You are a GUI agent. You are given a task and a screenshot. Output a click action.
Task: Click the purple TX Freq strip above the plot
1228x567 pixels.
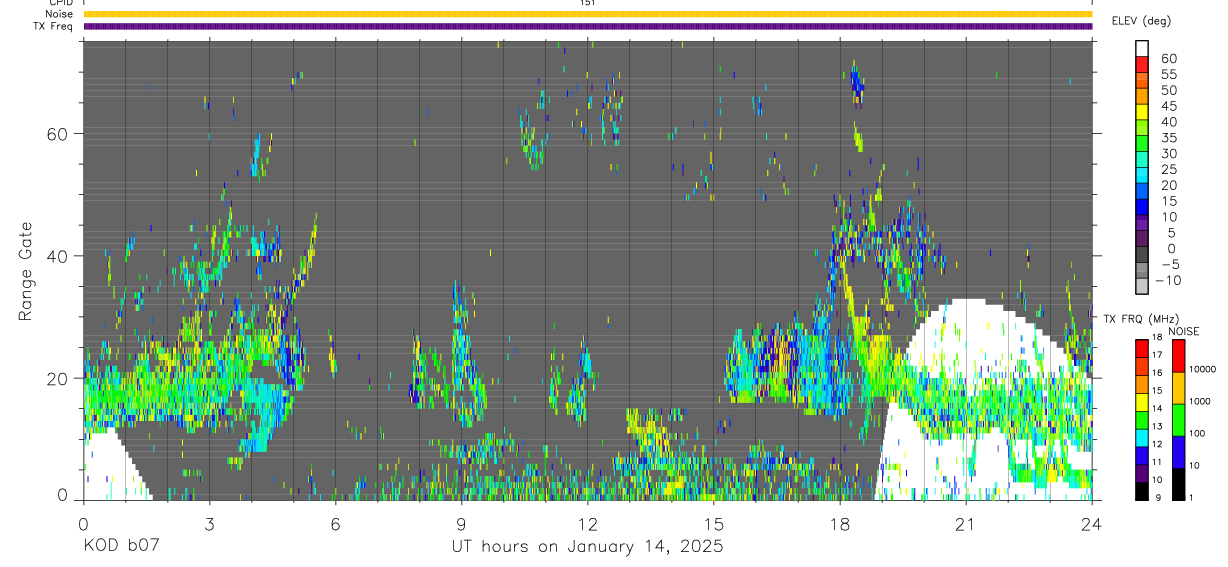pos(587,26)
